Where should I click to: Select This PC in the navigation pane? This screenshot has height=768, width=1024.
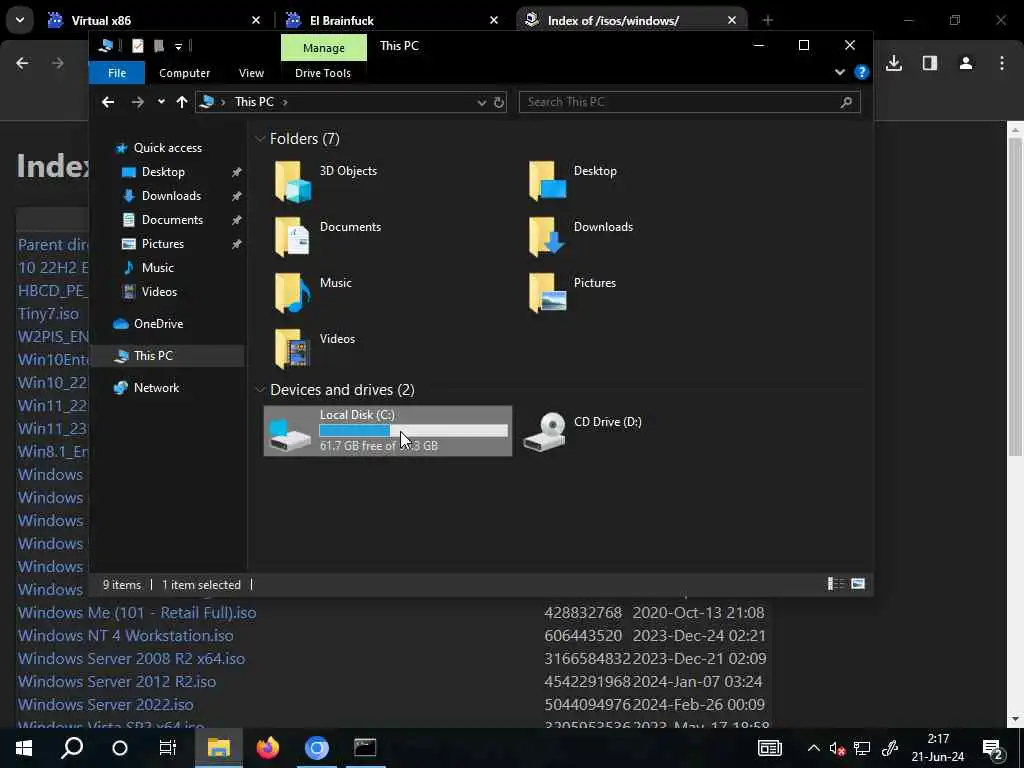point(153,355)
